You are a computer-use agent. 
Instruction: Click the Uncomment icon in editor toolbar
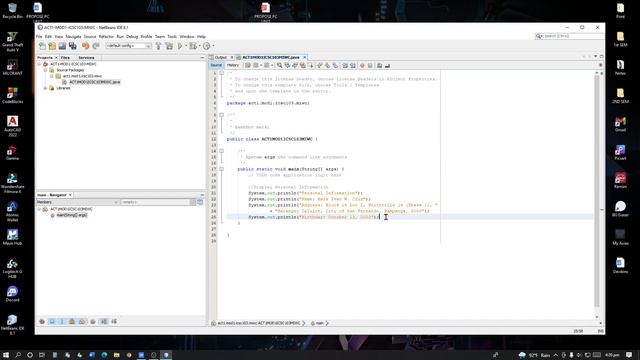pos(387,65)
